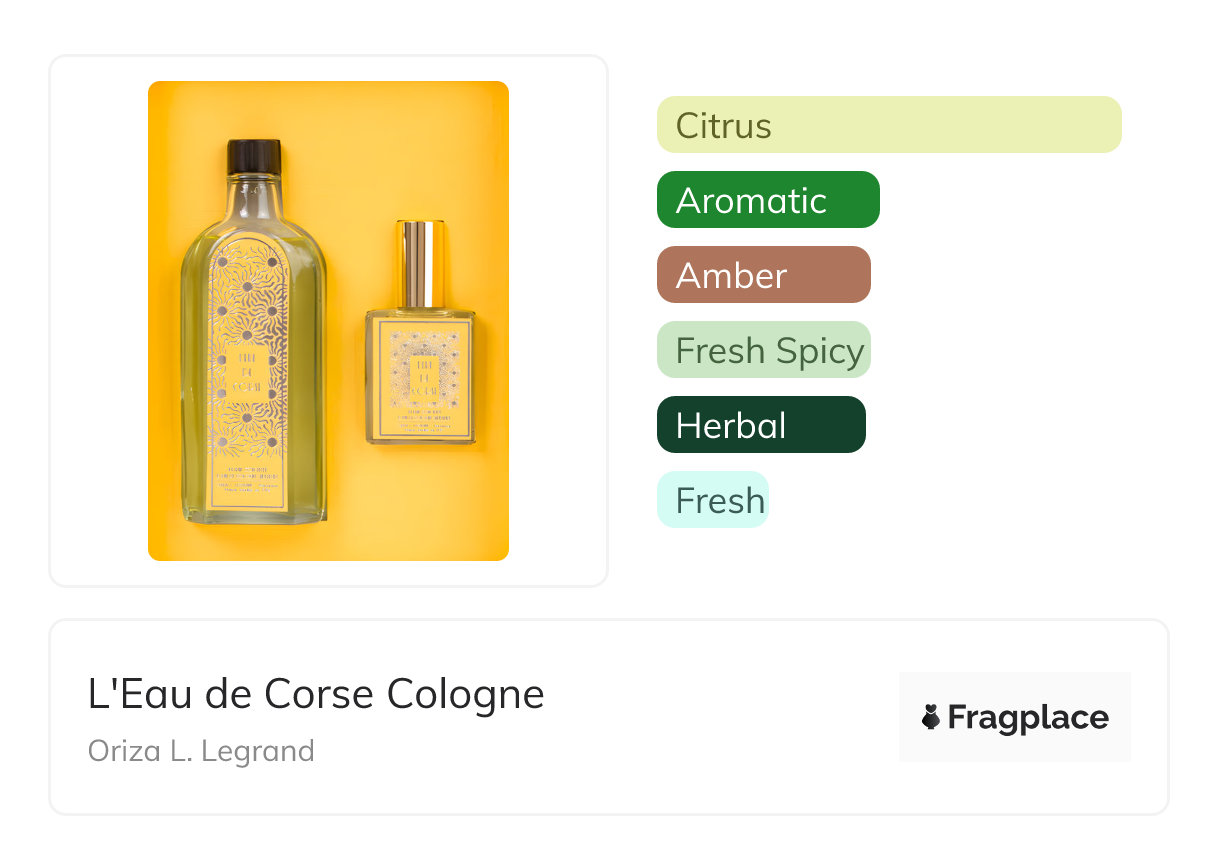Click the Fragplace wordmark text

pyautogui.click(x=1028, y=717)
